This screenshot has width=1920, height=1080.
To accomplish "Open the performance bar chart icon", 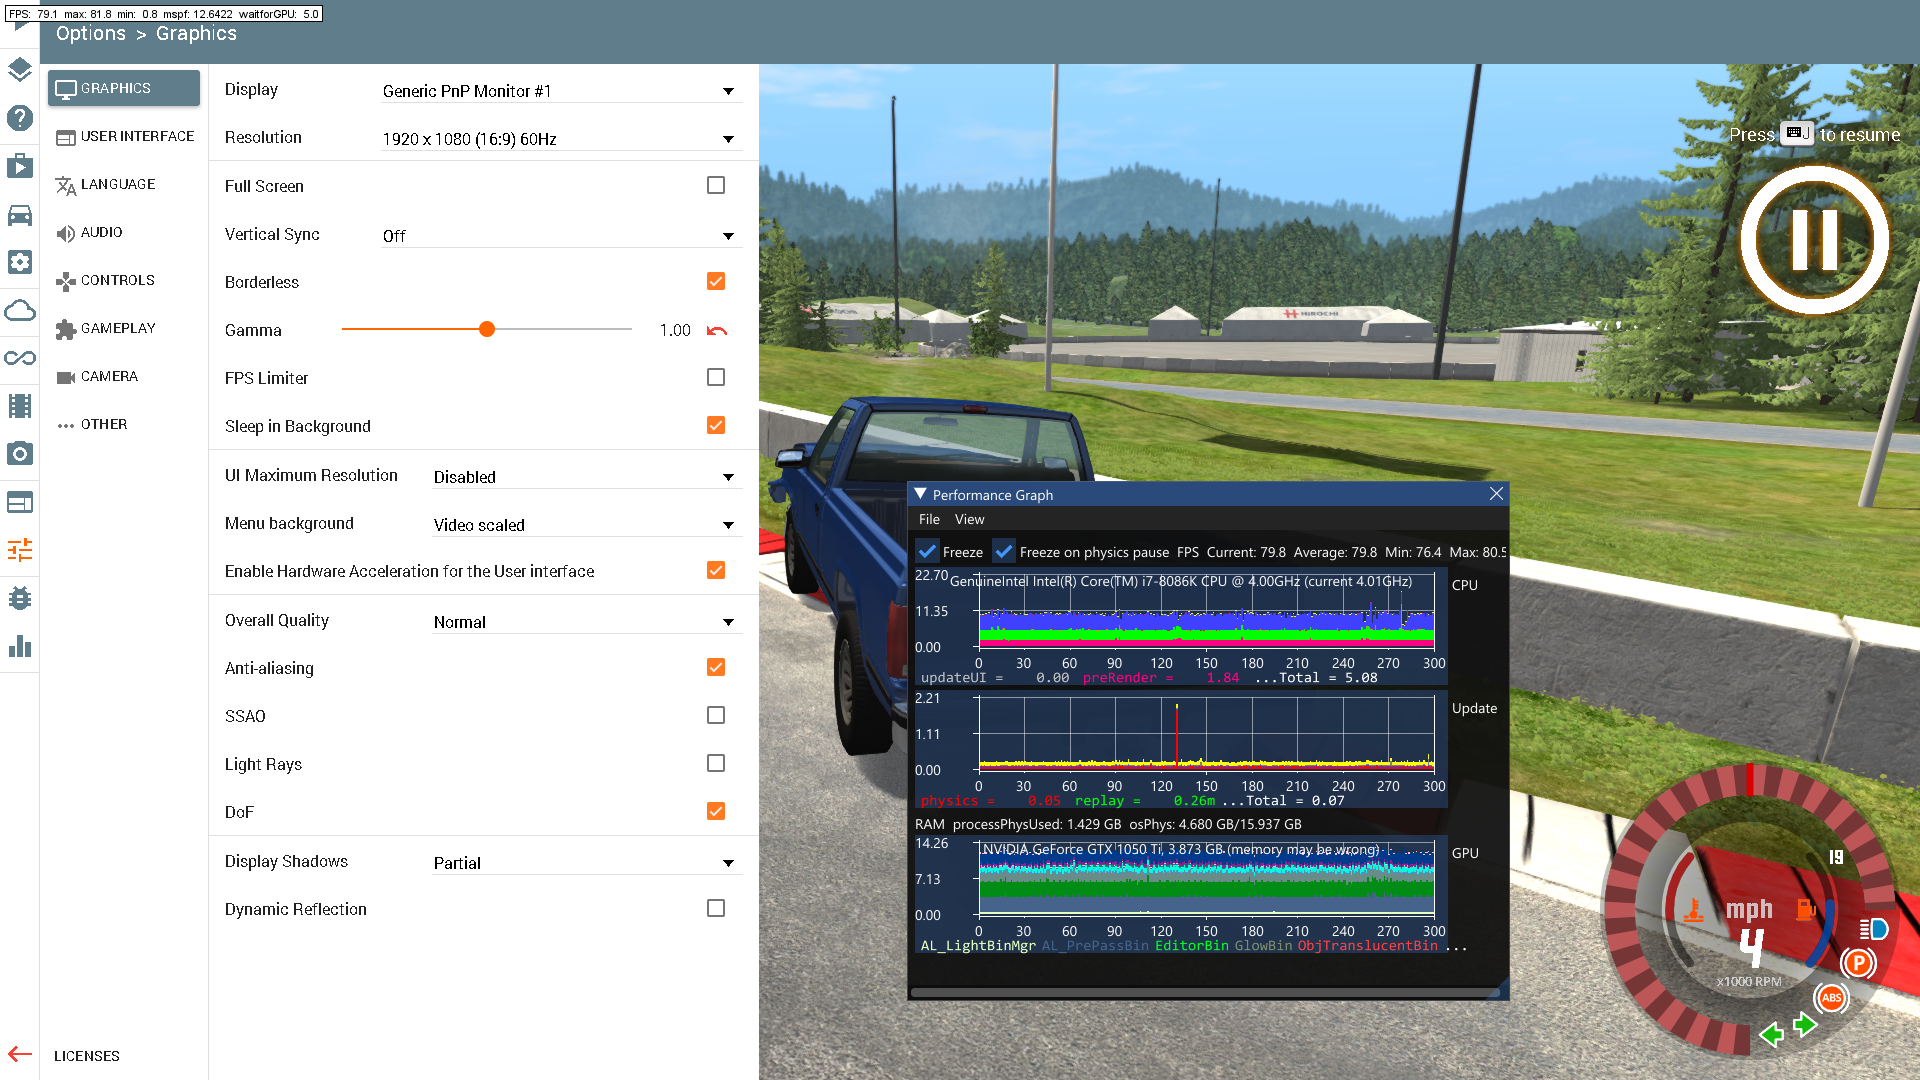I will (20, 646).
